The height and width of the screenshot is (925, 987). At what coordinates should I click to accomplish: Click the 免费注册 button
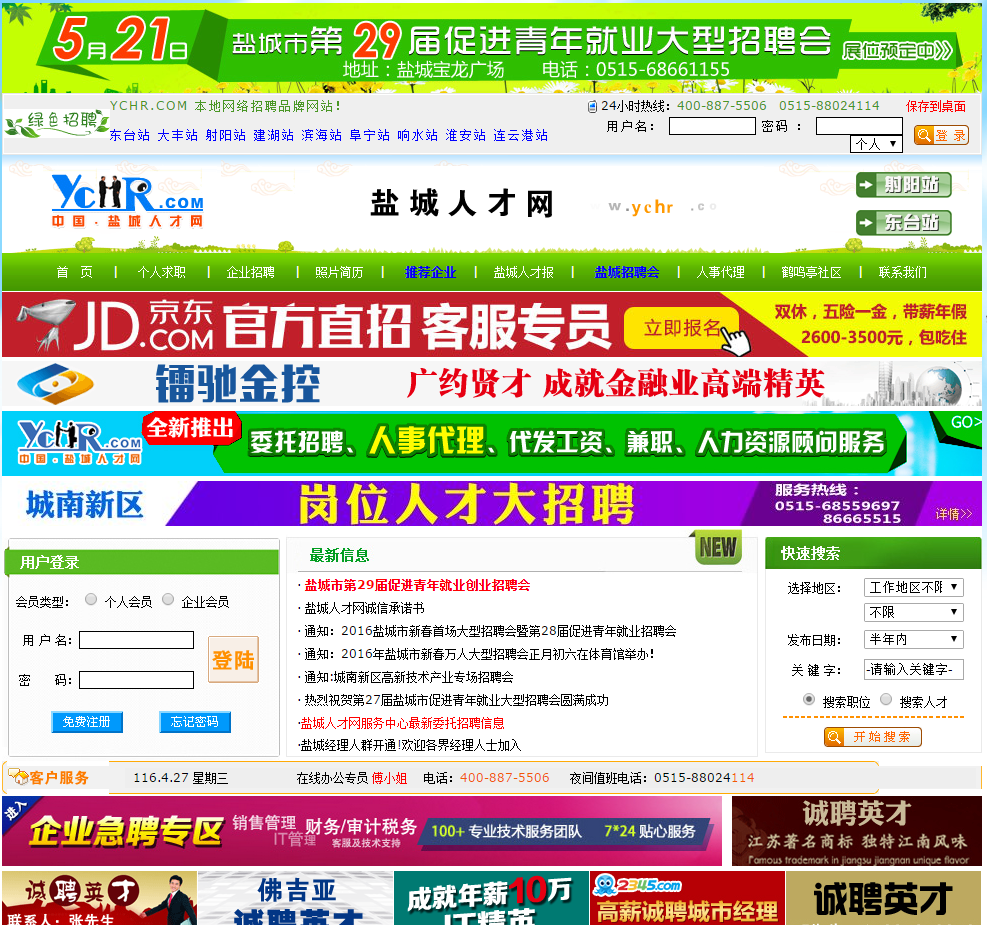coord(87,722)
